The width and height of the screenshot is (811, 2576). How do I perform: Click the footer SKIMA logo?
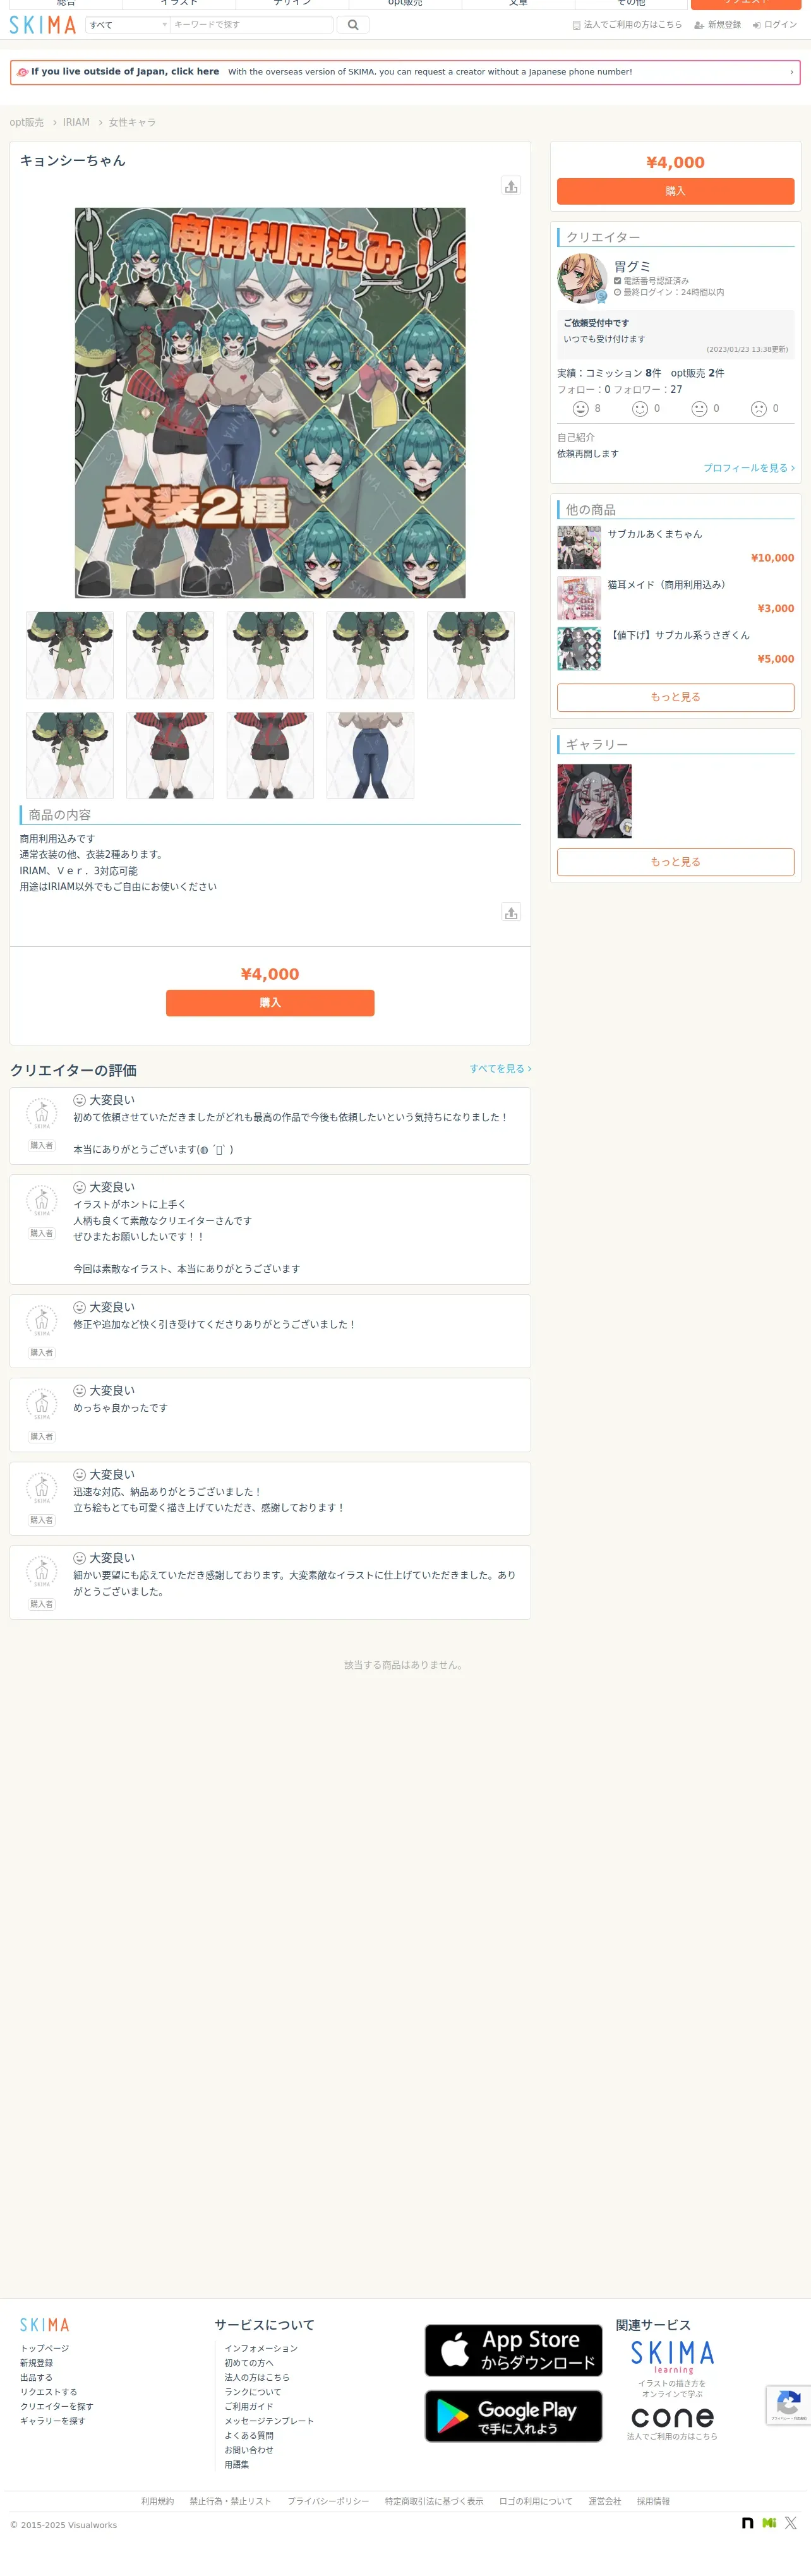click(x=44, y=2325)
